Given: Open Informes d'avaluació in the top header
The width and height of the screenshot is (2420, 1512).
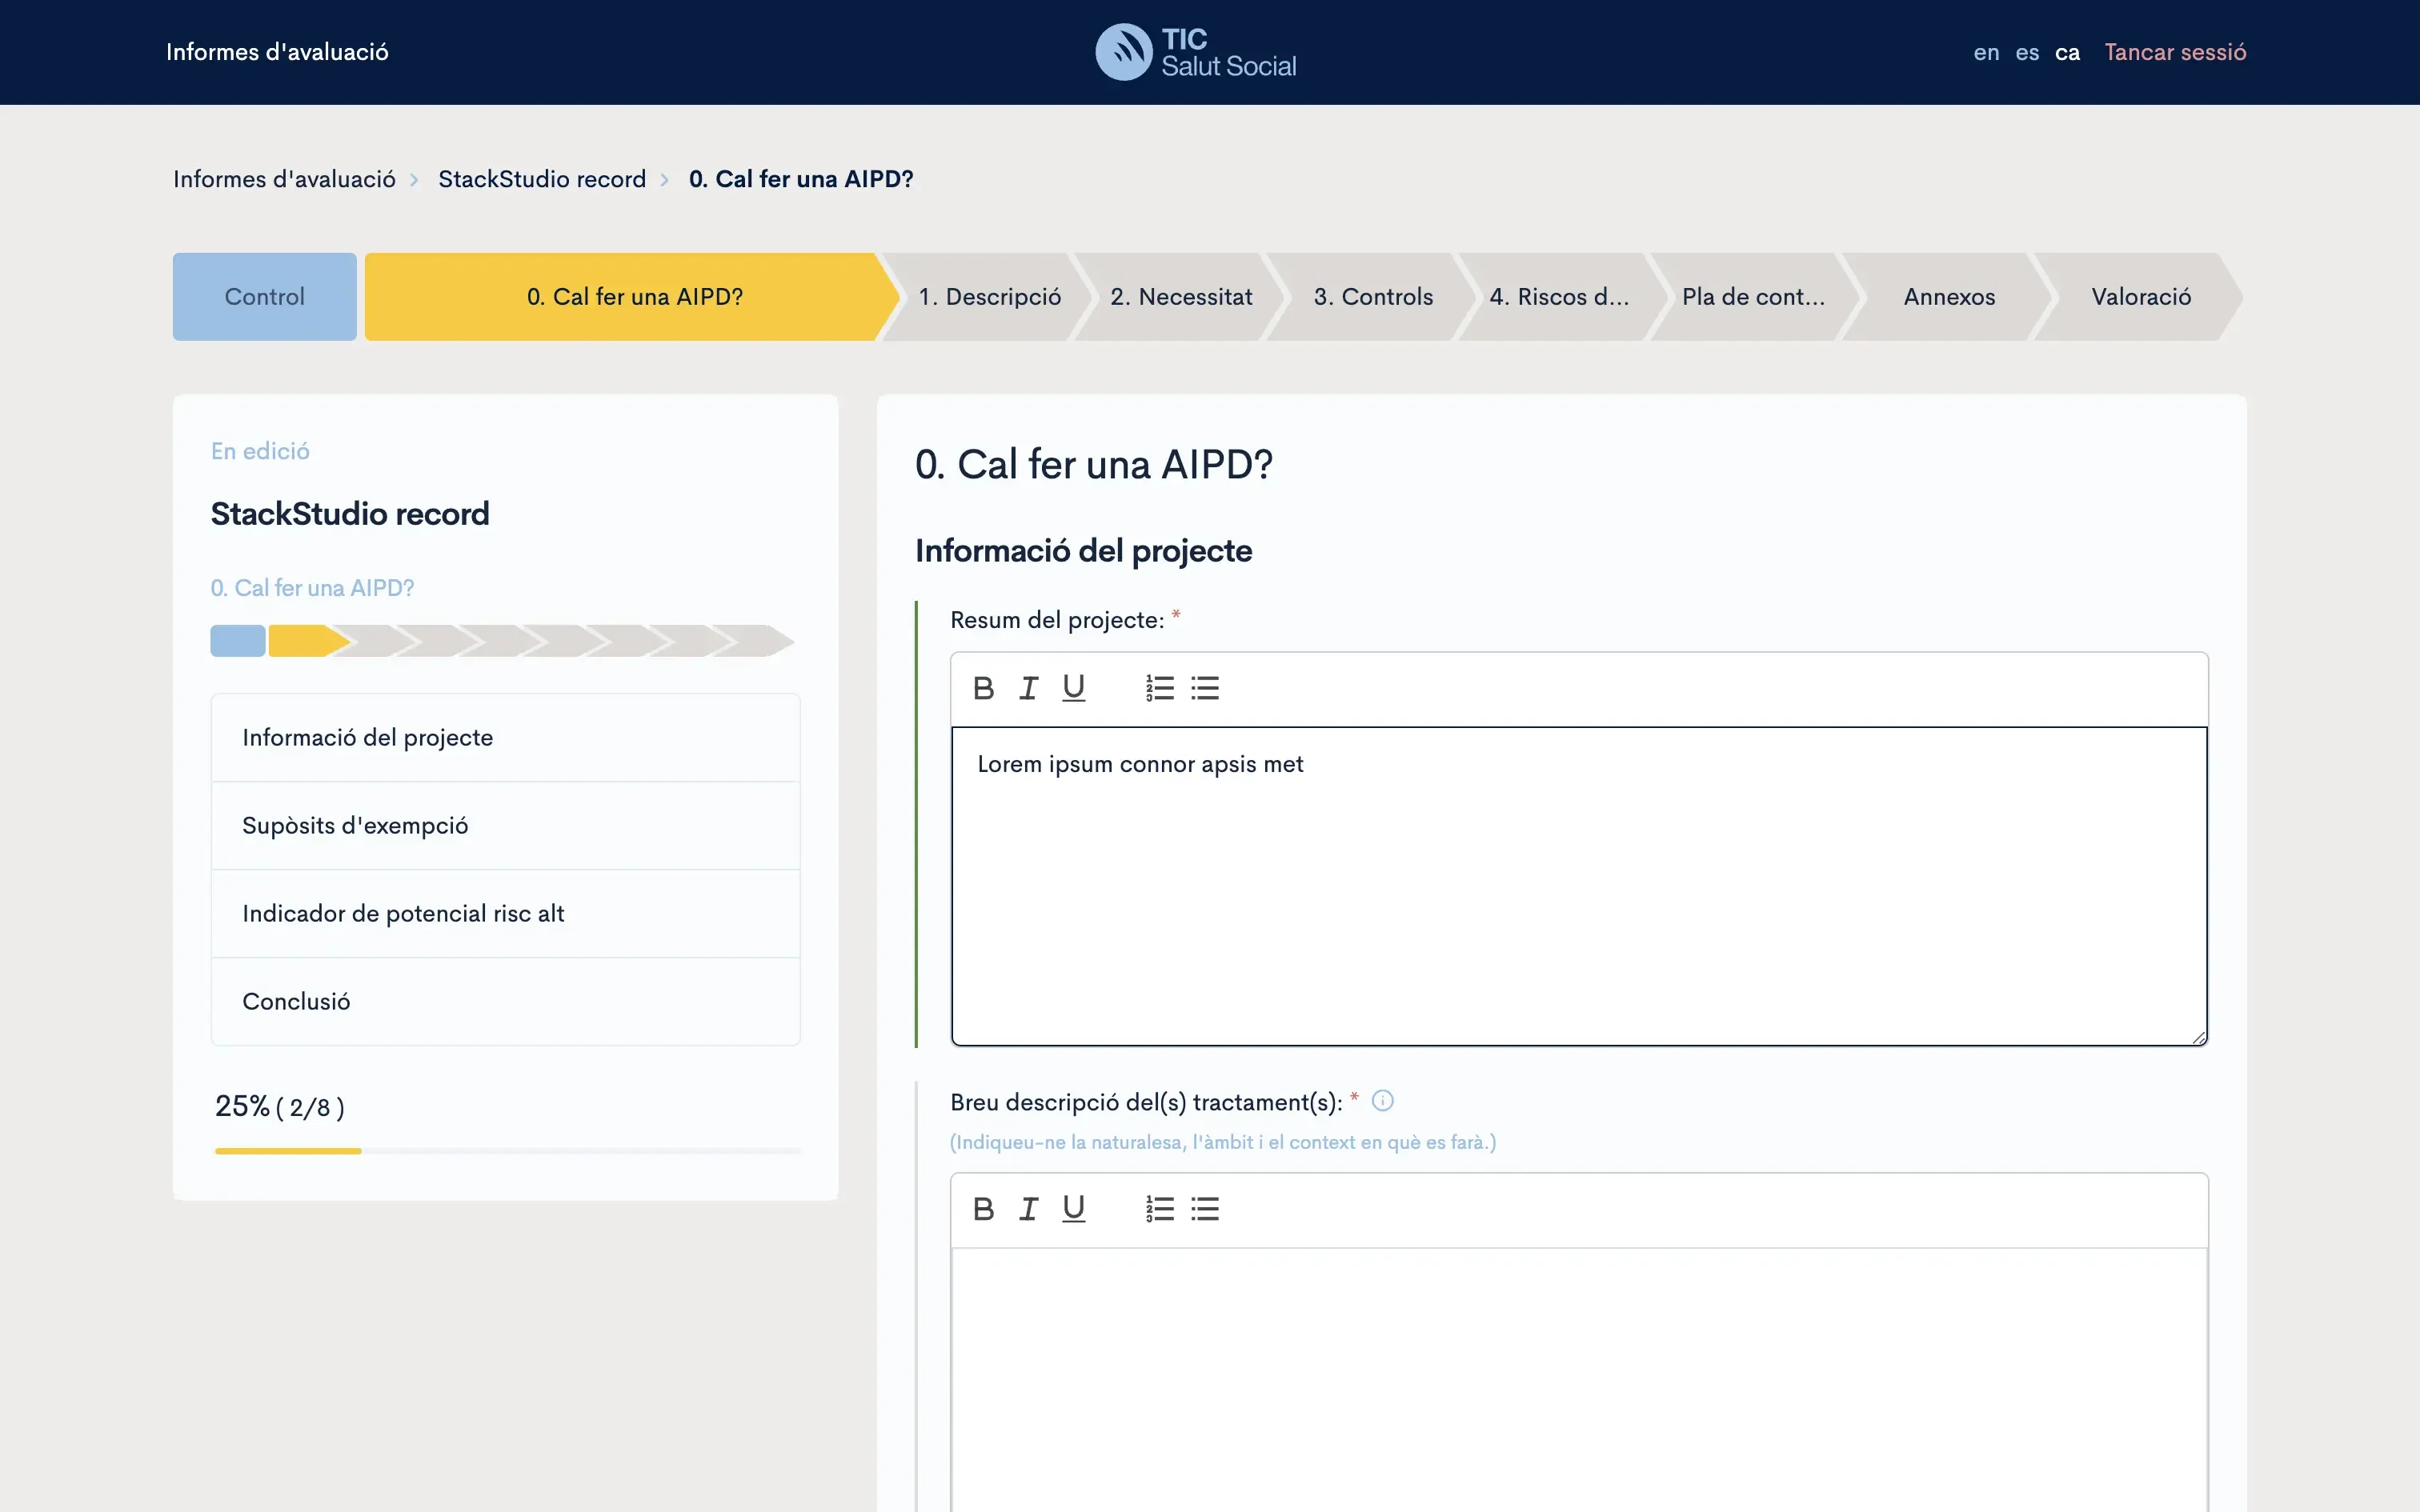Looking at the screenshot, I should pyautogui.click(x=277, y=52).
